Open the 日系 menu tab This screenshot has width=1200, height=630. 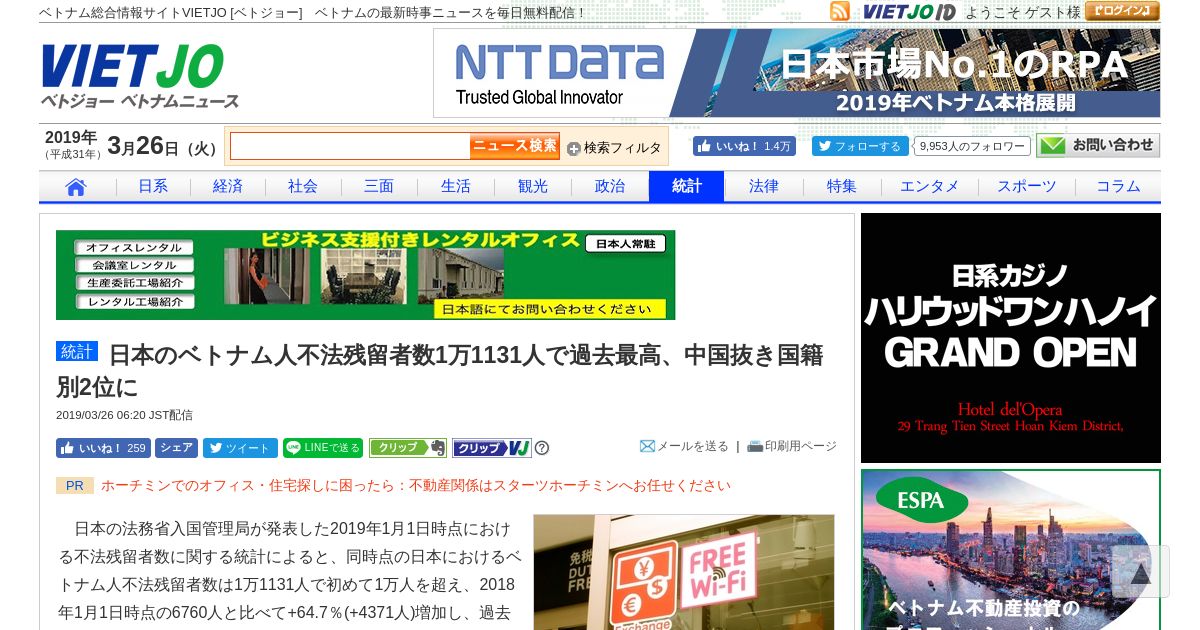(x=153, y=186)
